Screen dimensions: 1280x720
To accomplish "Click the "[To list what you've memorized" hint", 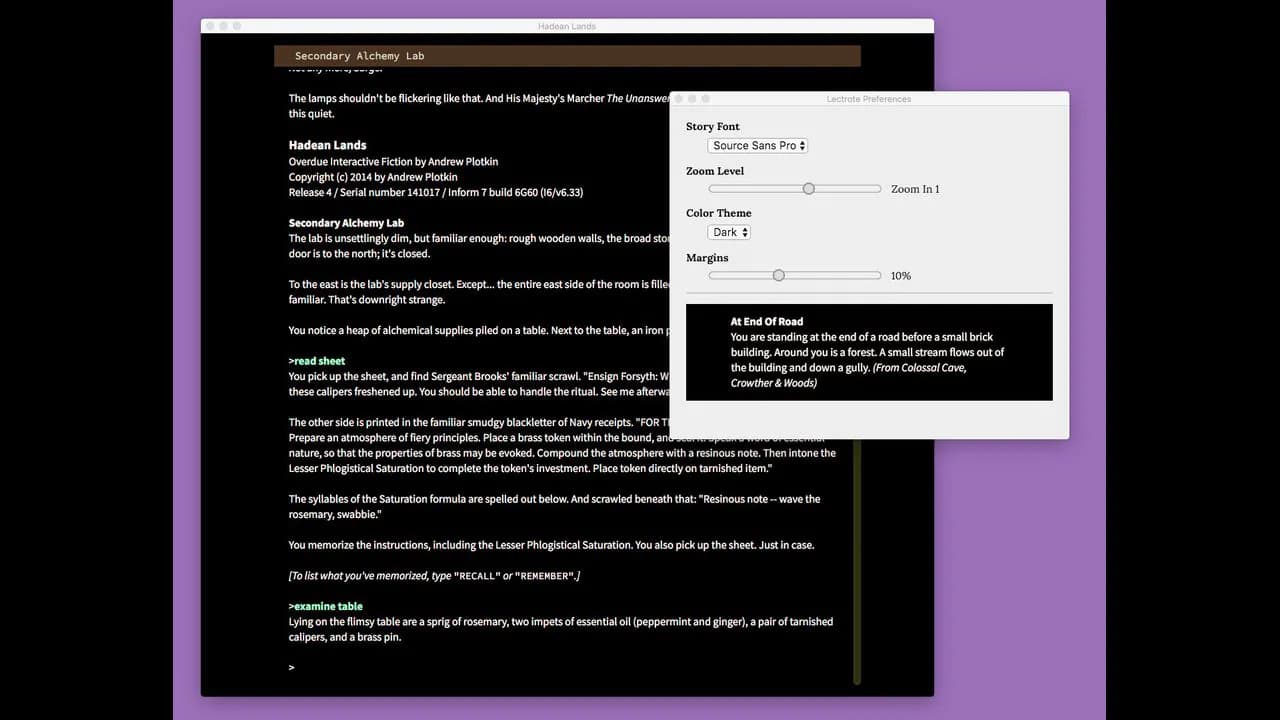I will [434, 576].
